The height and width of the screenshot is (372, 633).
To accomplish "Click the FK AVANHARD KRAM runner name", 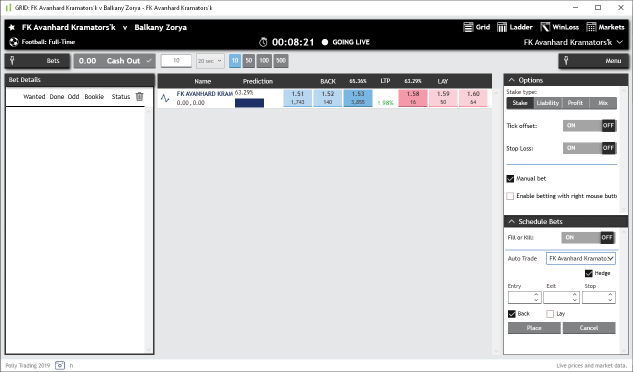I will [204, 94].
